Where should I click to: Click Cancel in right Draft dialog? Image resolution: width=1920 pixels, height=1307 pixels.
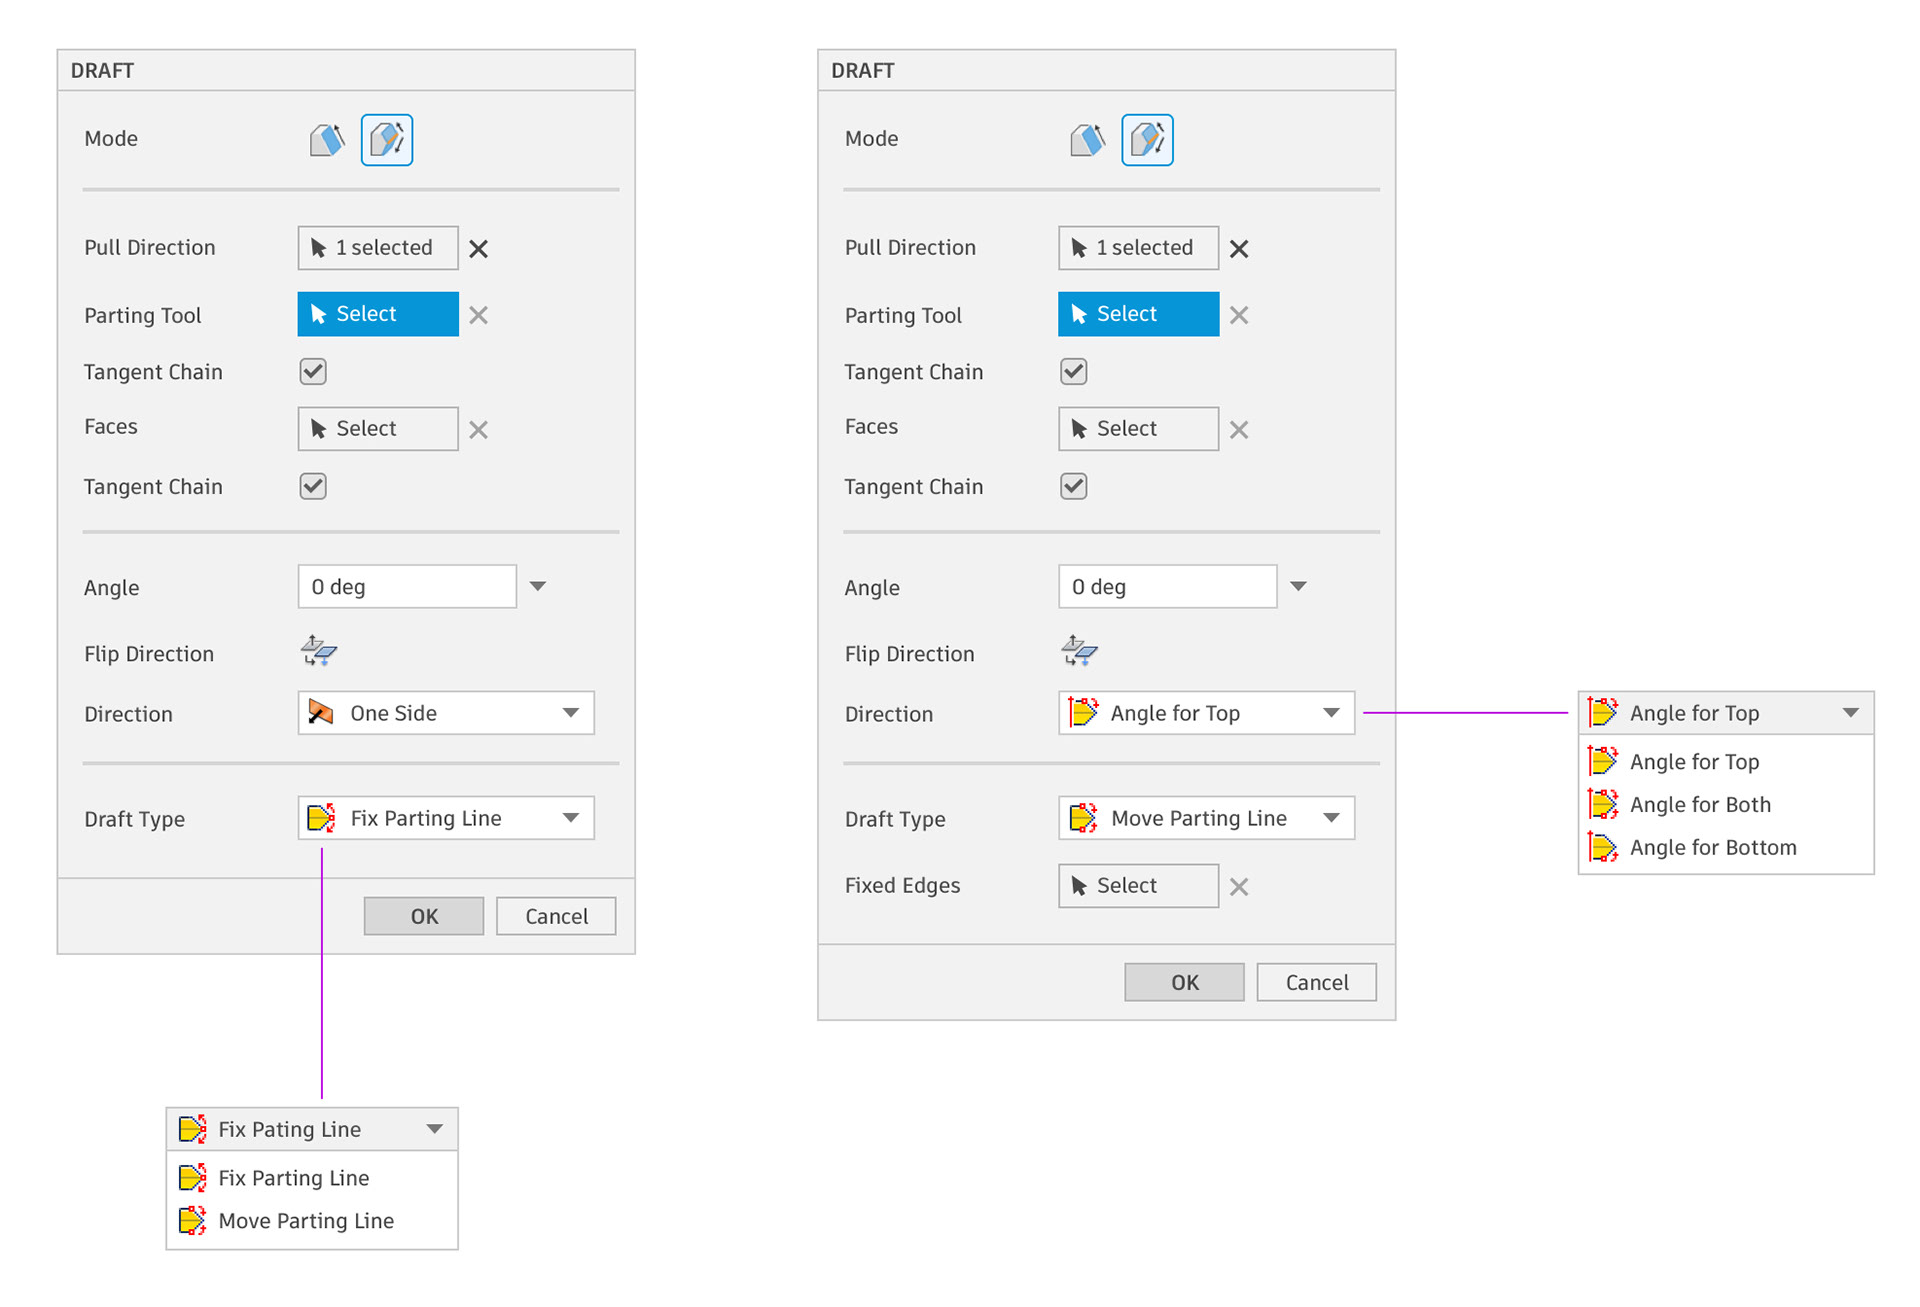click(1316, 982)
